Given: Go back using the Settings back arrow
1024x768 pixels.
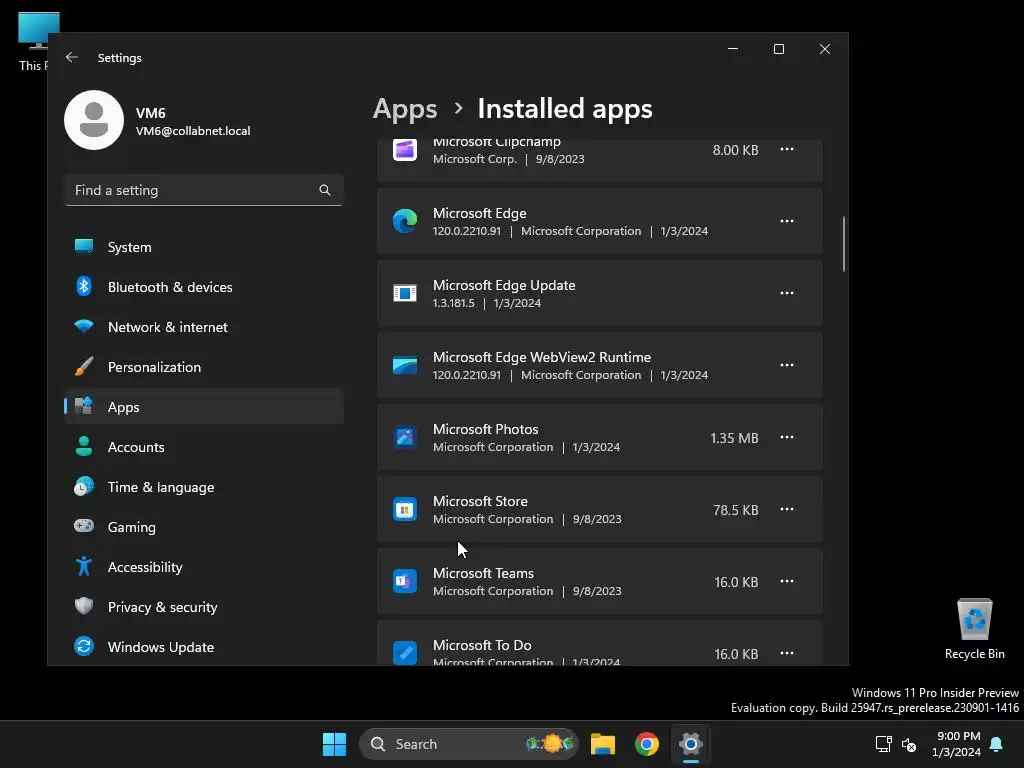Looking at the screenshot, I should pyautogui.click(x=72, y=57).
